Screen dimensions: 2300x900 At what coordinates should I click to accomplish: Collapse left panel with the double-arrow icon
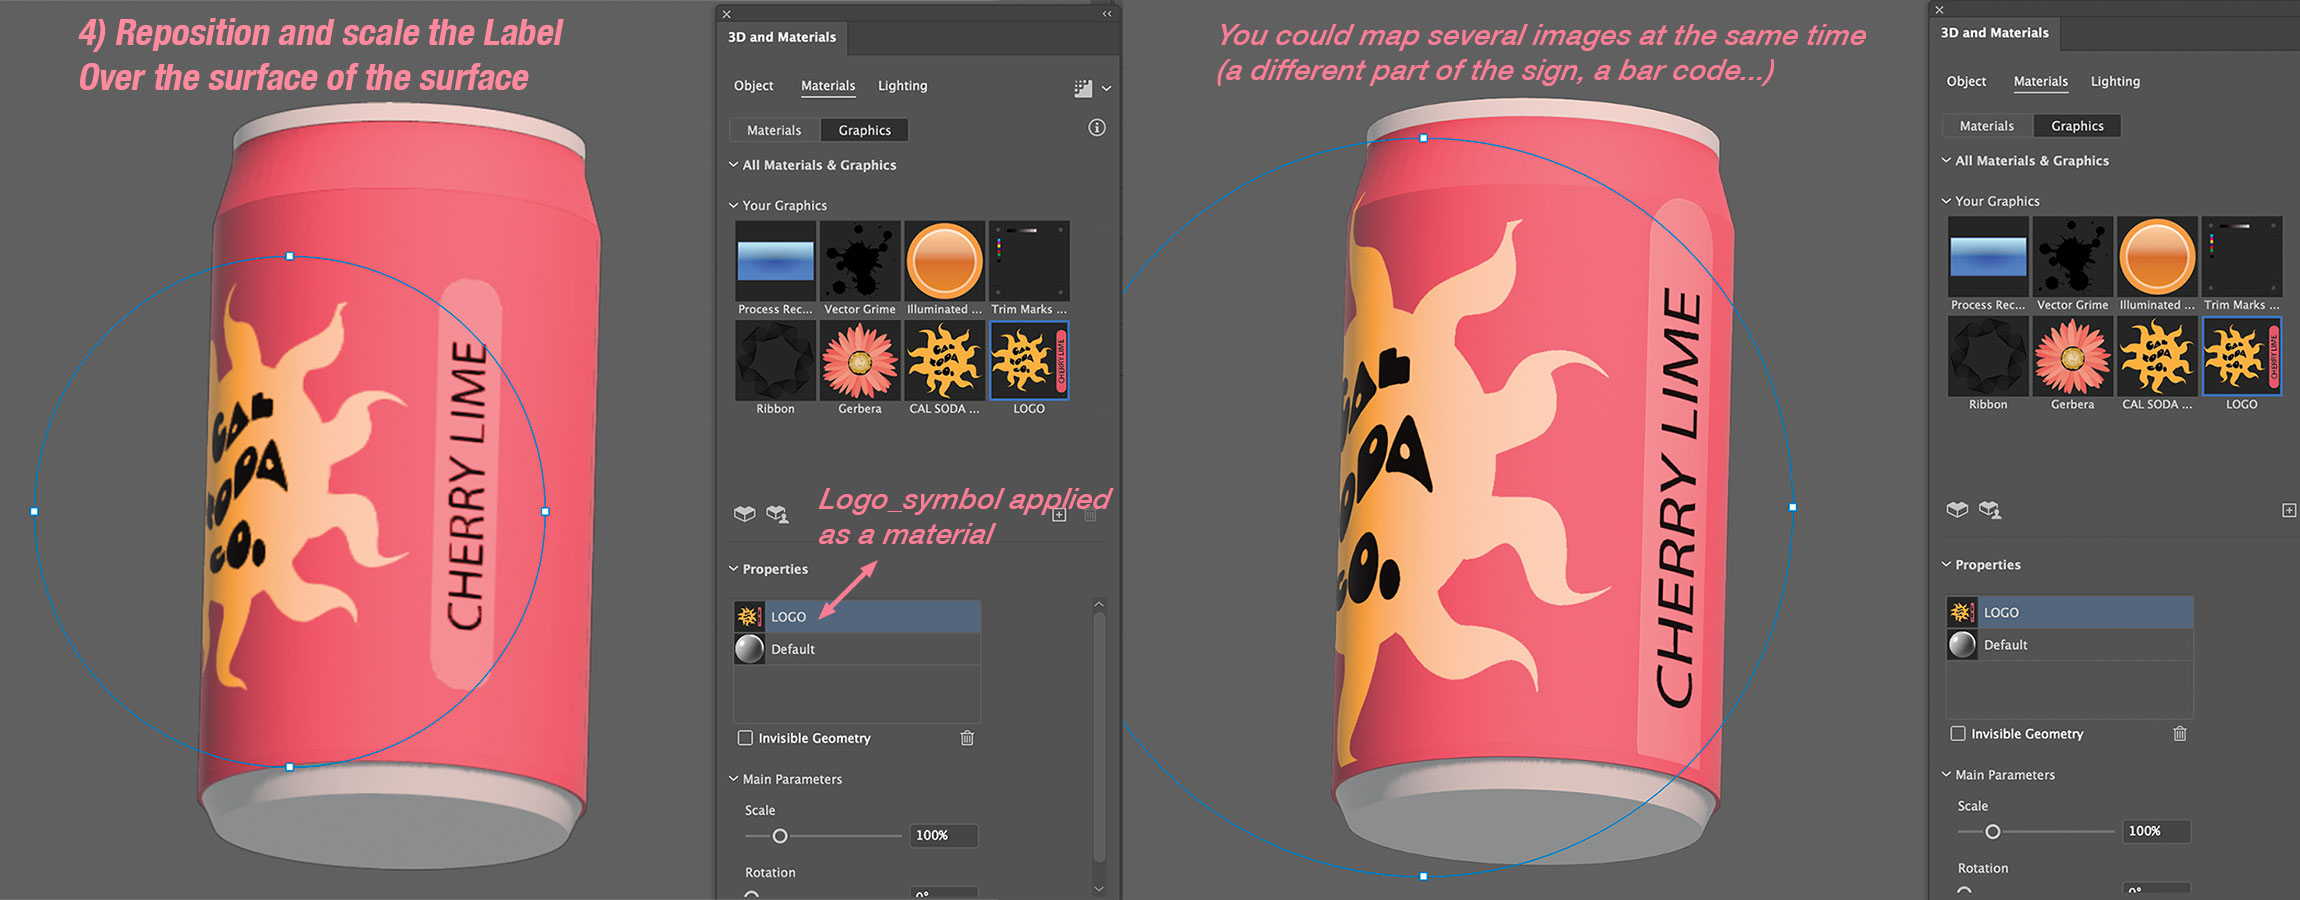1107,14
